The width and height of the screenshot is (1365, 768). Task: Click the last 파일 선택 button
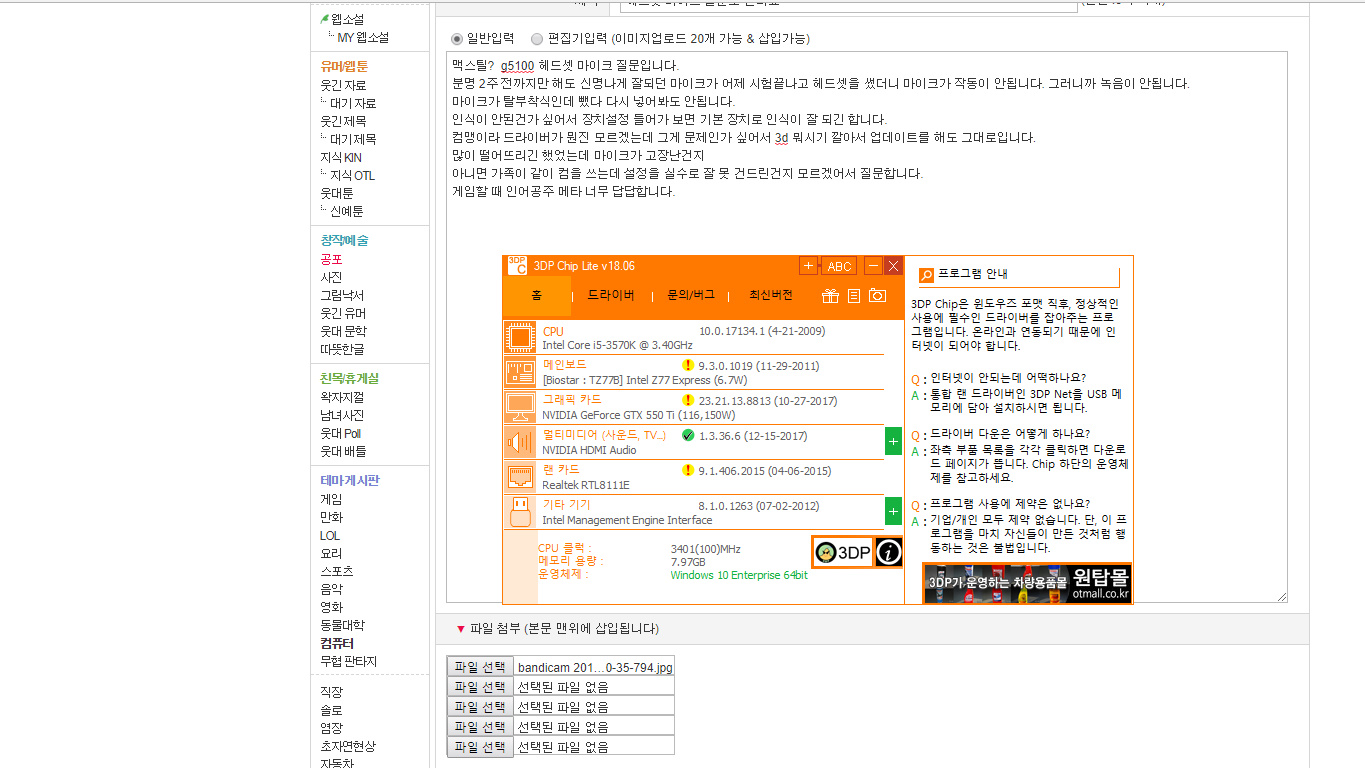coord(480,747)
